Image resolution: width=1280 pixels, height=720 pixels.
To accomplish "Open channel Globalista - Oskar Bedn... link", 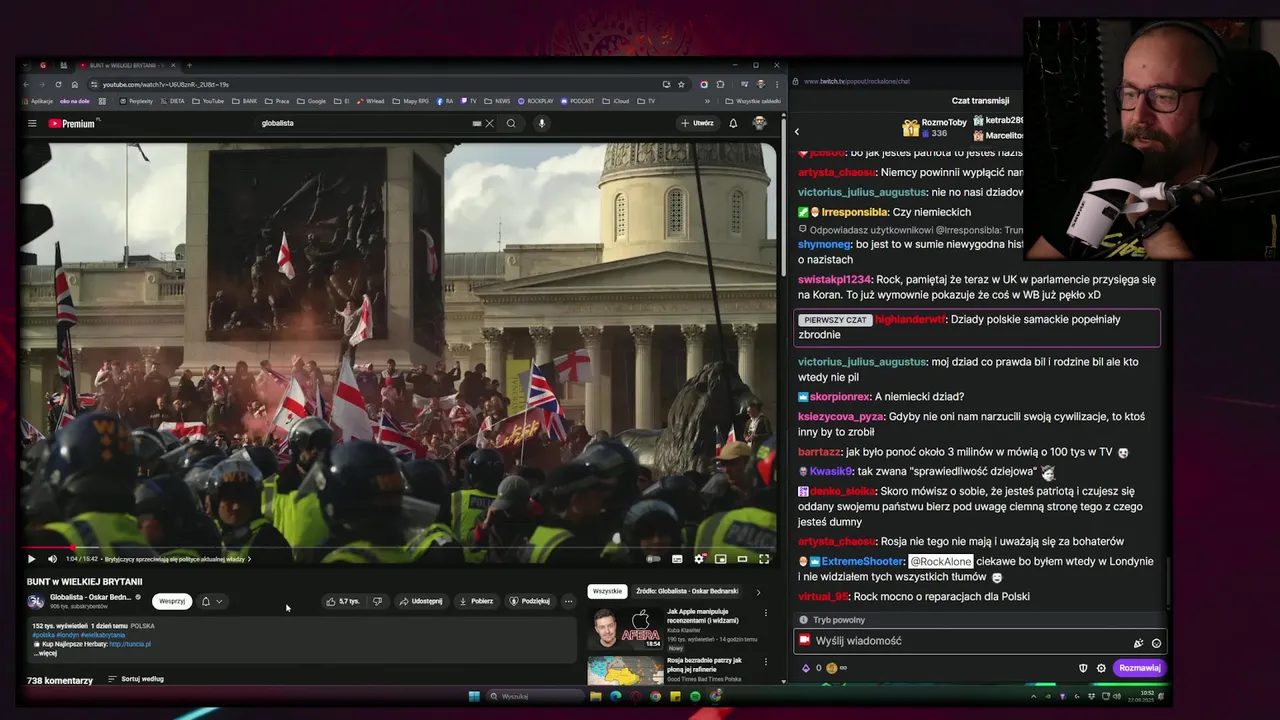I will pos(90,597).
